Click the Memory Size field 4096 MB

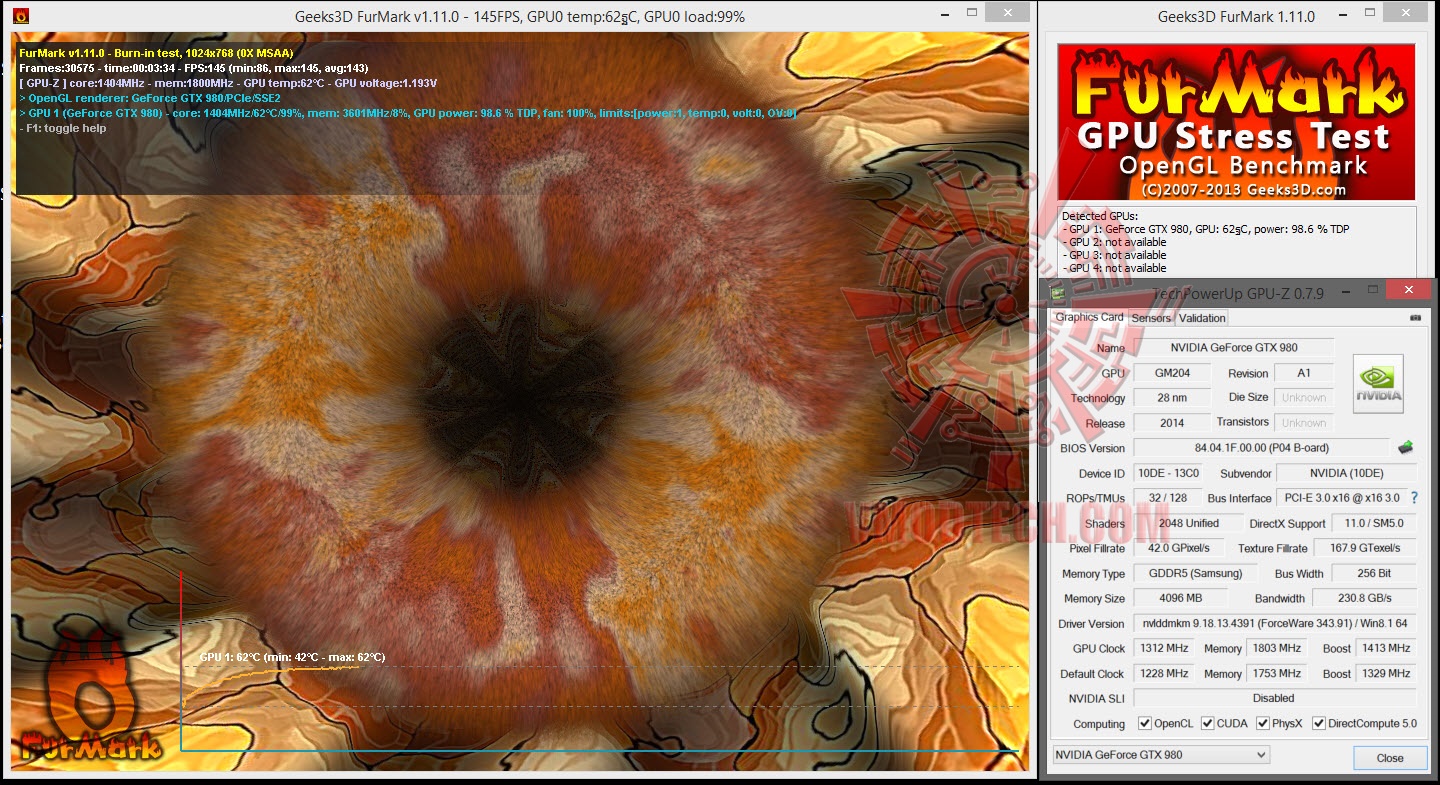tap(1180, 598)
